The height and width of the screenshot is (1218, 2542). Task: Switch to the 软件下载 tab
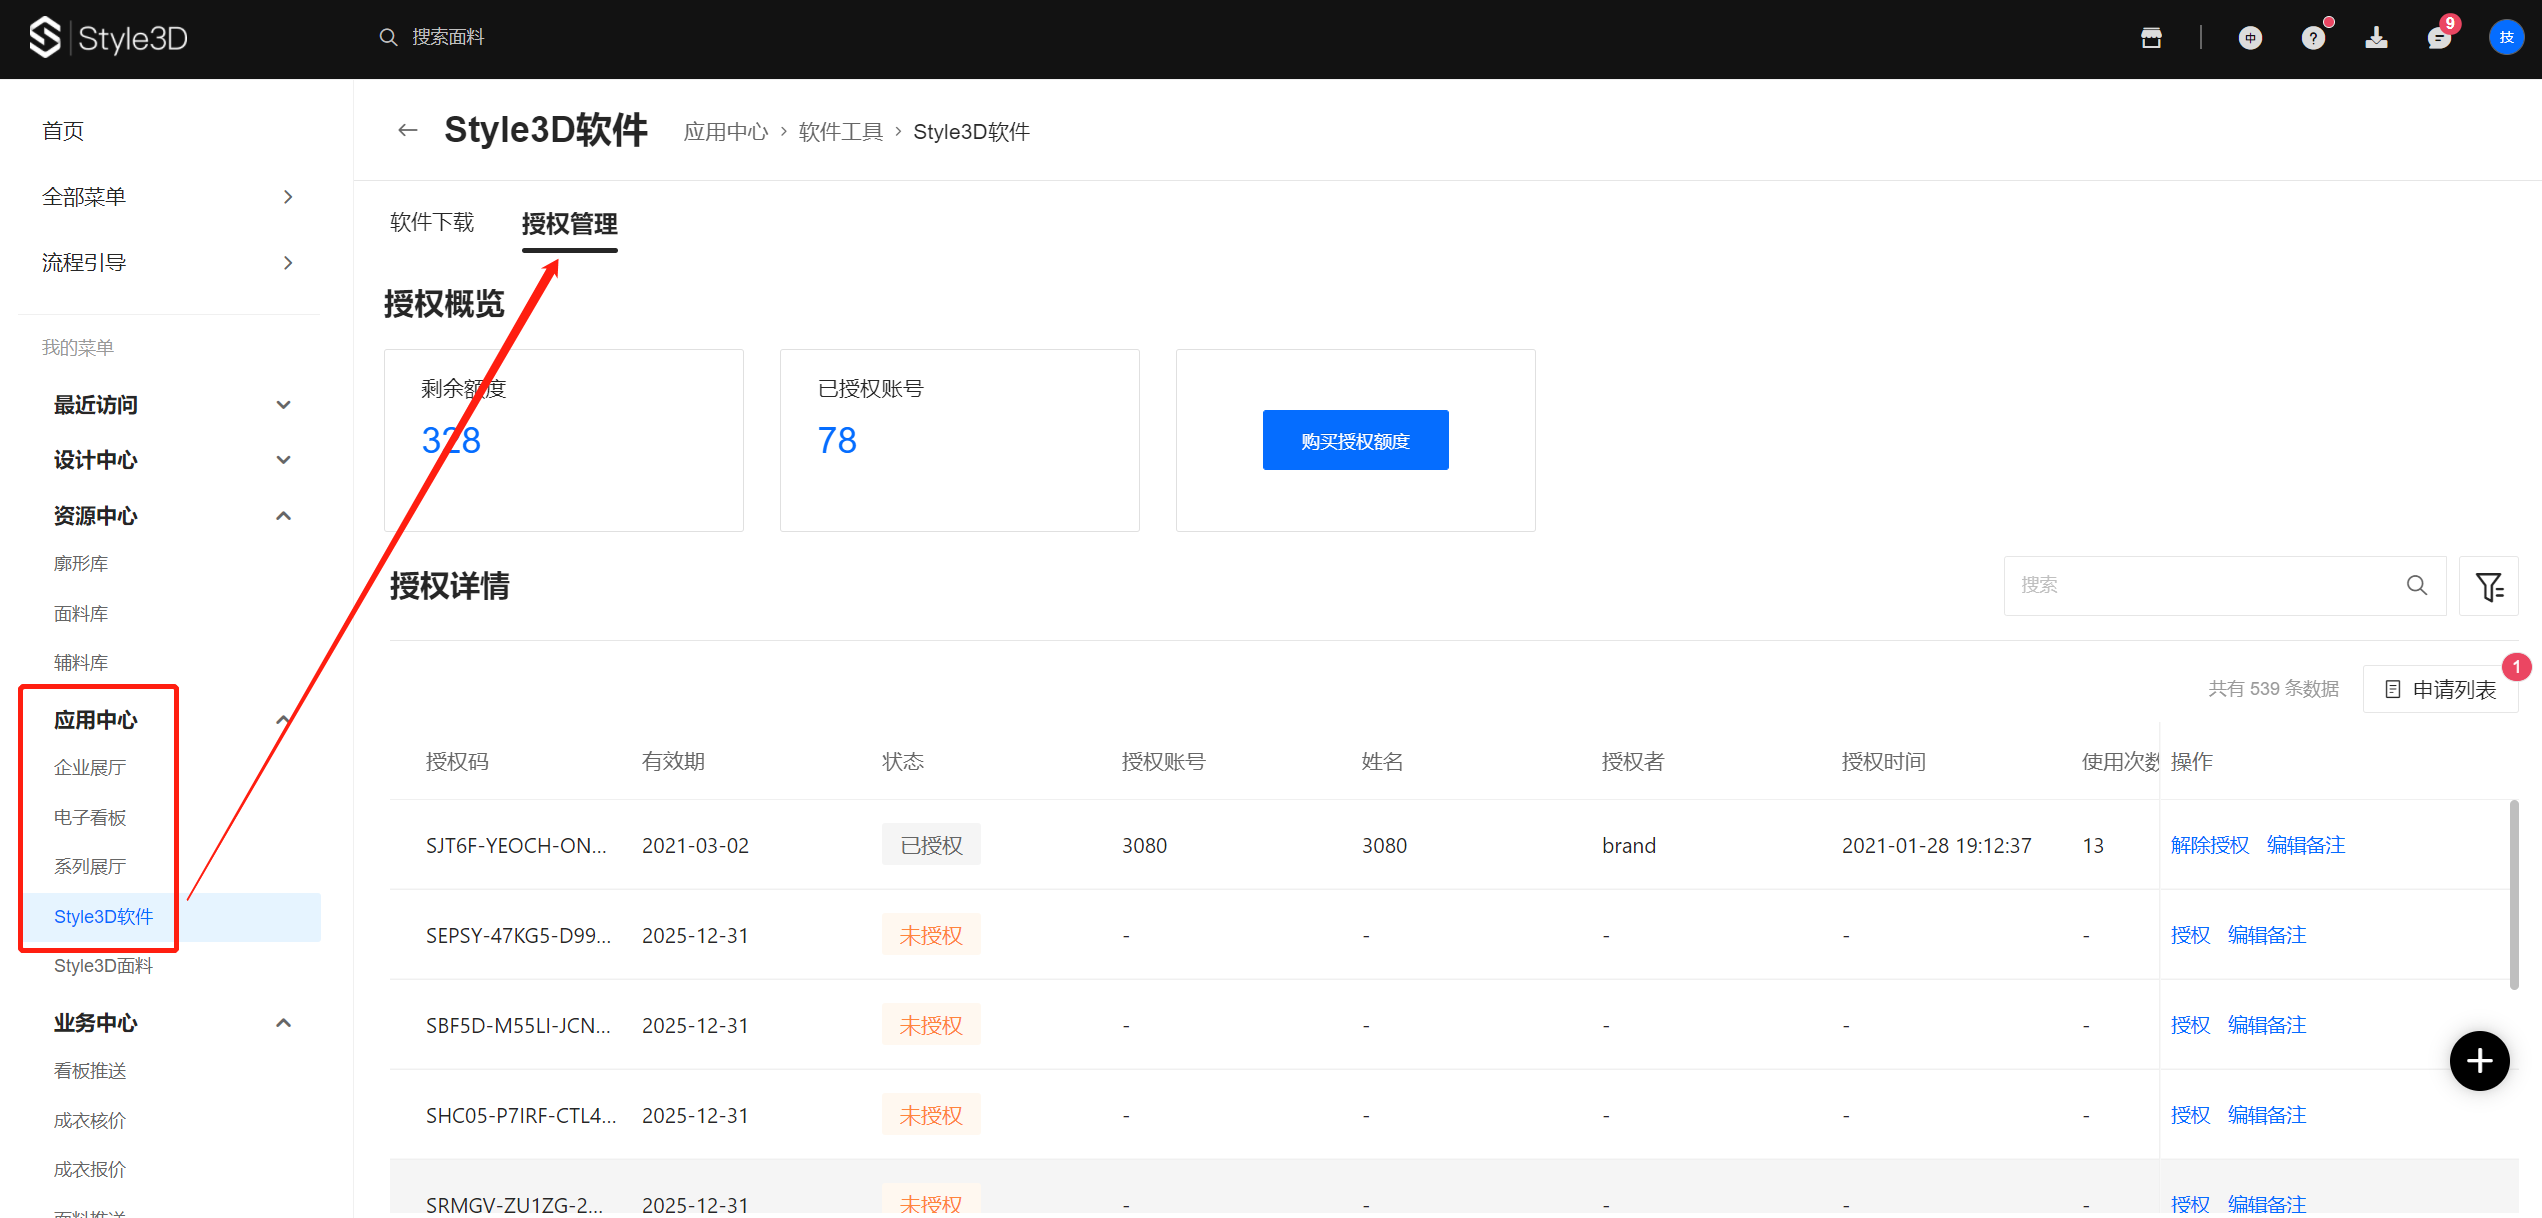[432, 222]
